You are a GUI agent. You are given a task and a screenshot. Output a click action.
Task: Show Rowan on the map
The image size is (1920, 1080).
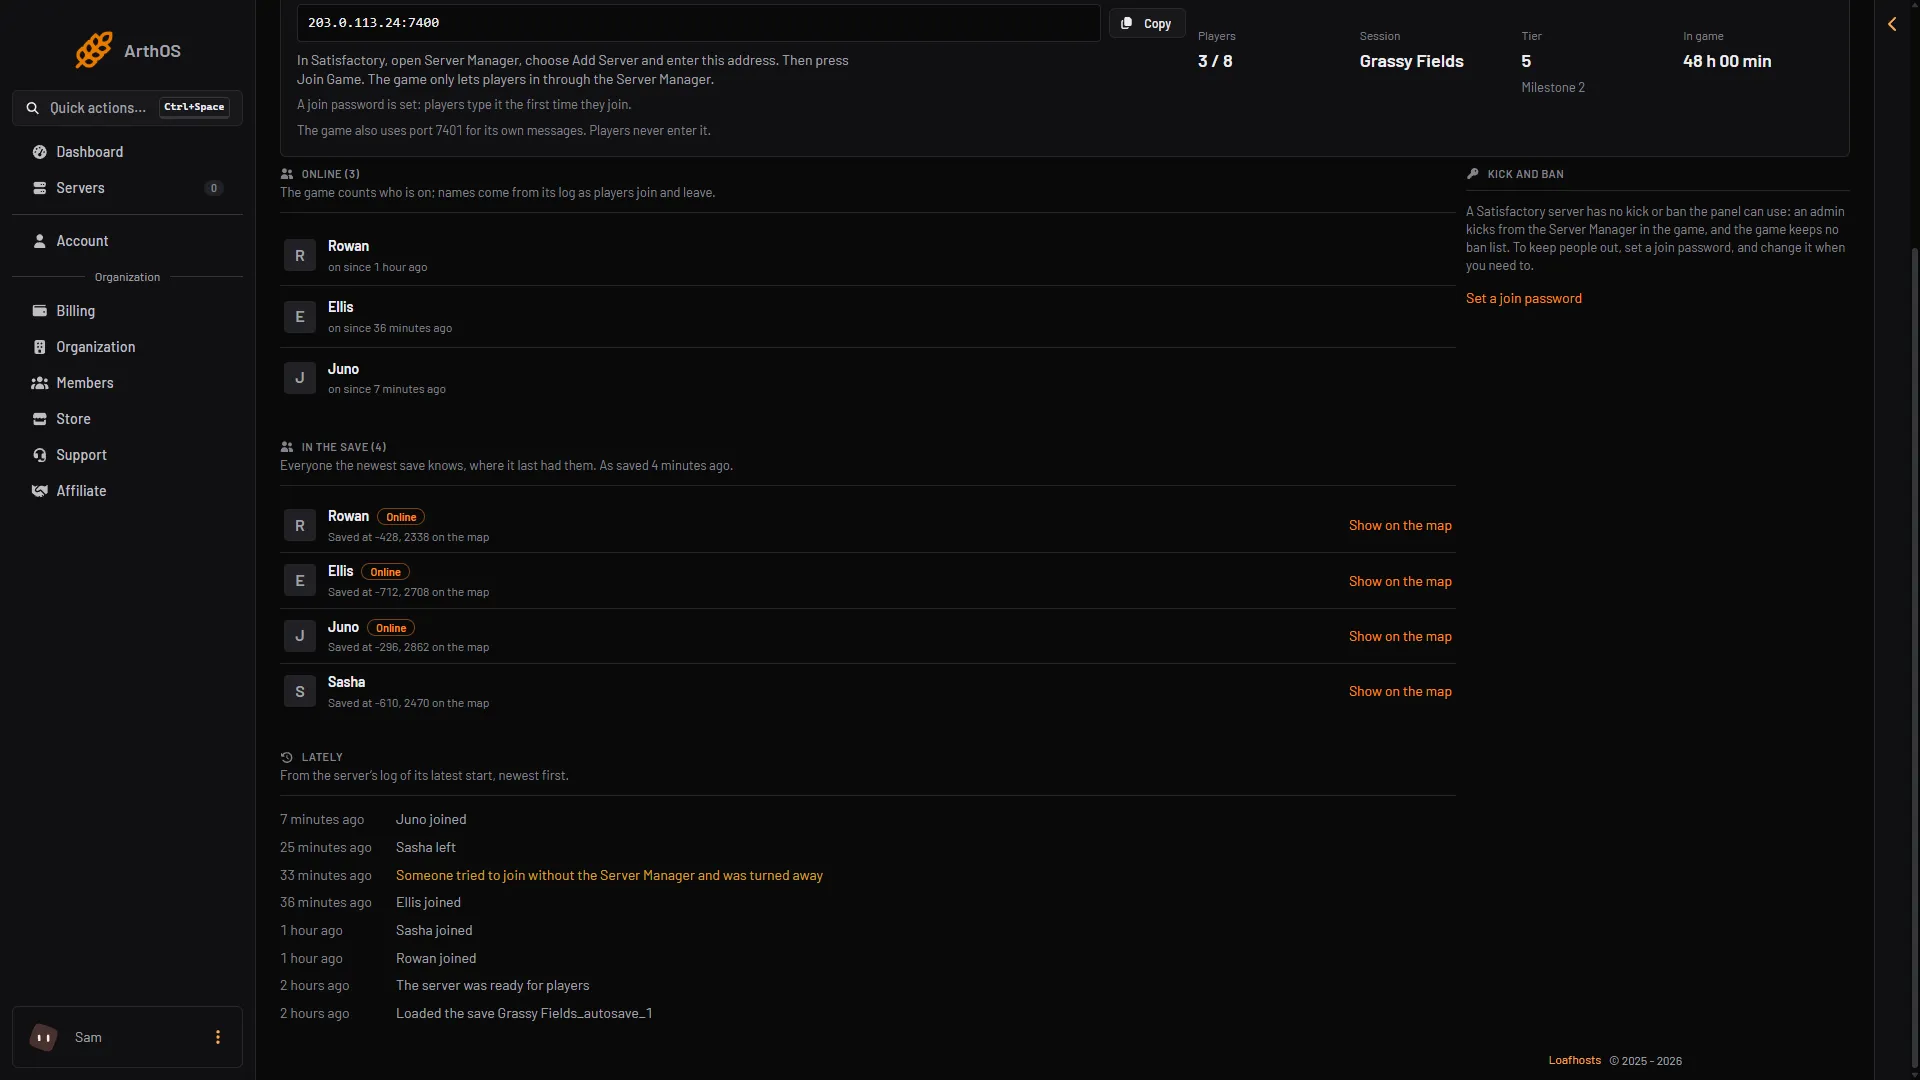pyautogui.click(x=1400, y=526)
